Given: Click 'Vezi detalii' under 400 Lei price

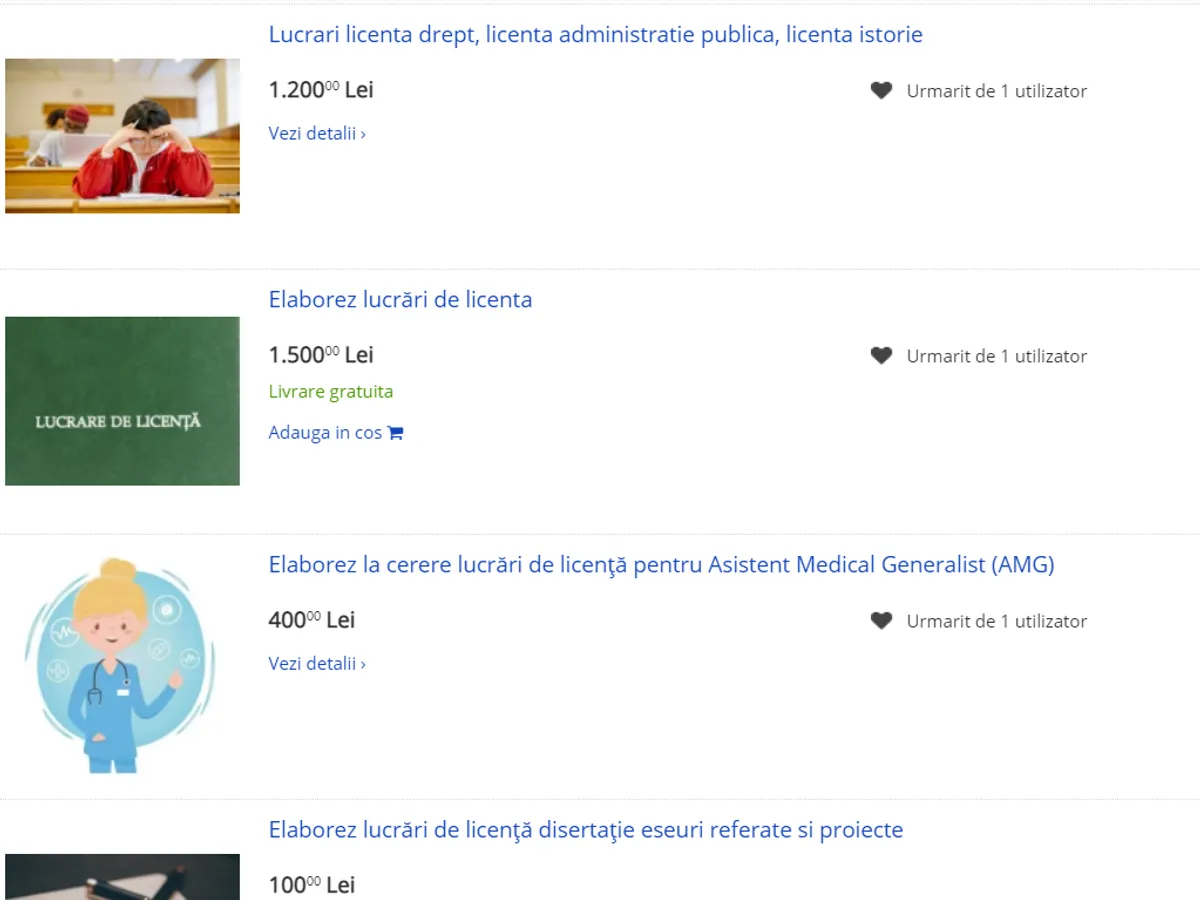Looking at the screenshot, I should tap(317, 663).
